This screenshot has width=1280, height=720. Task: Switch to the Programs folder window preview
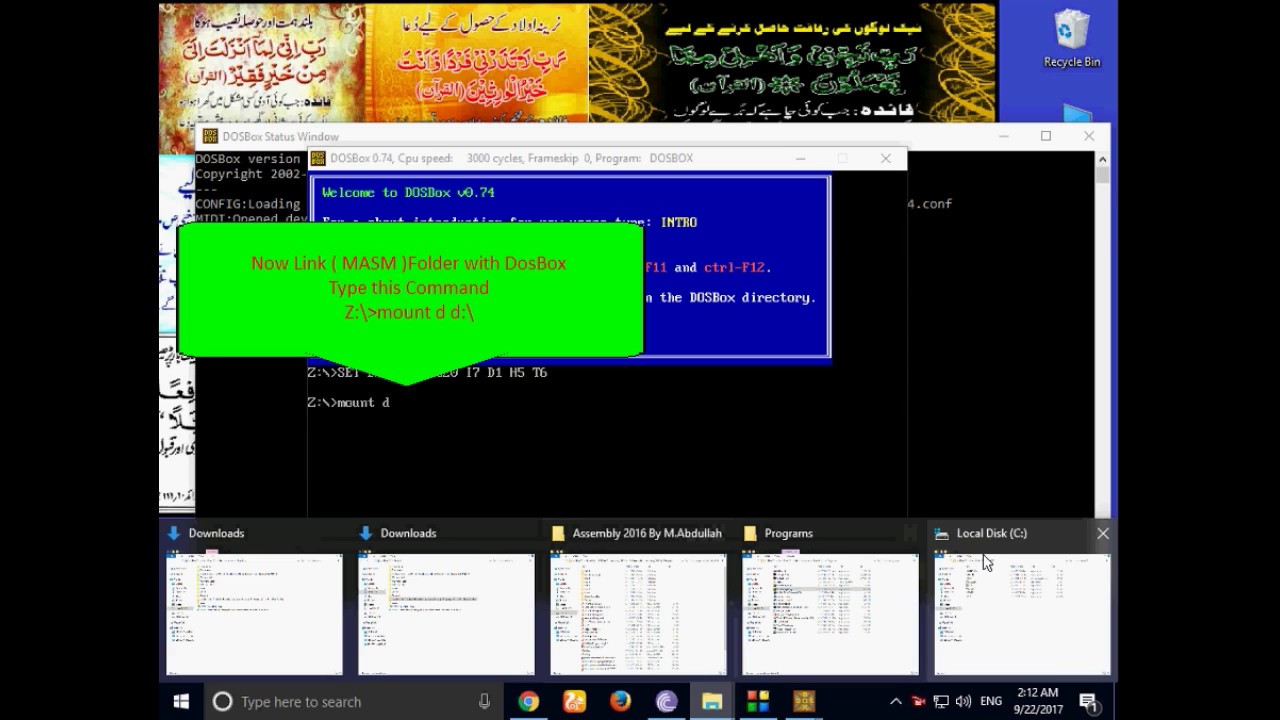[830, 614]
